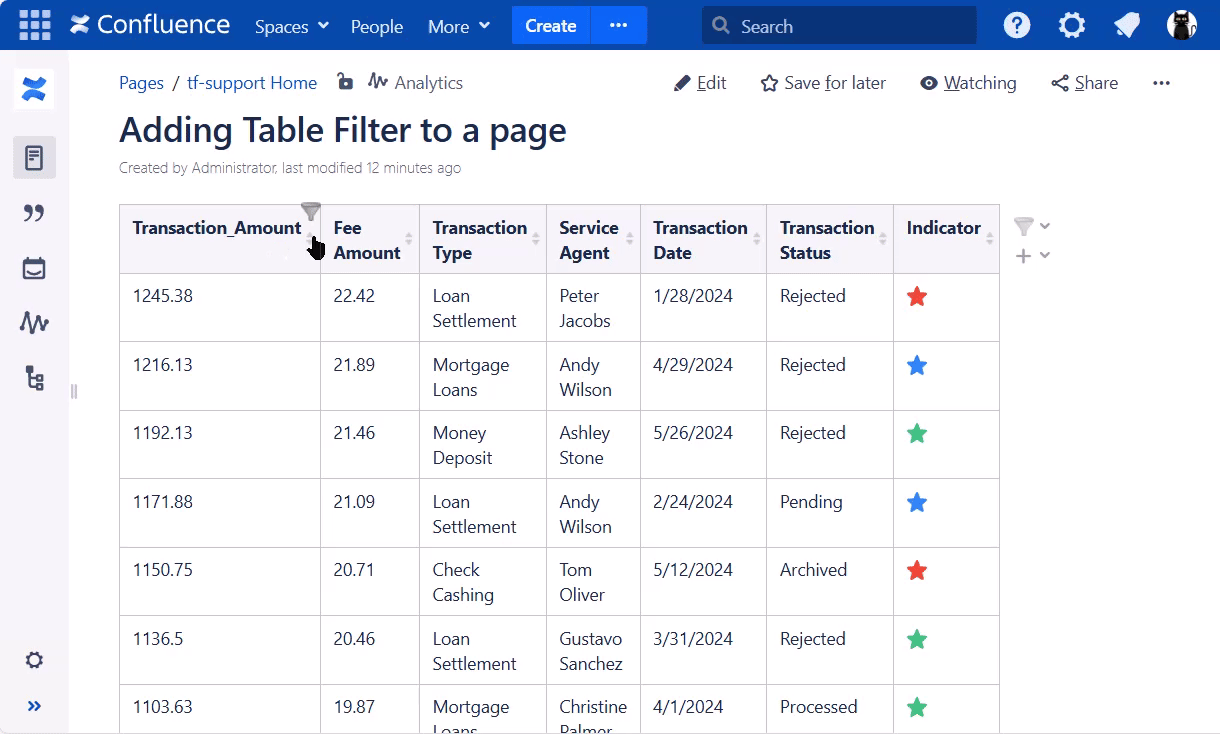Click in the Search field

850,26
